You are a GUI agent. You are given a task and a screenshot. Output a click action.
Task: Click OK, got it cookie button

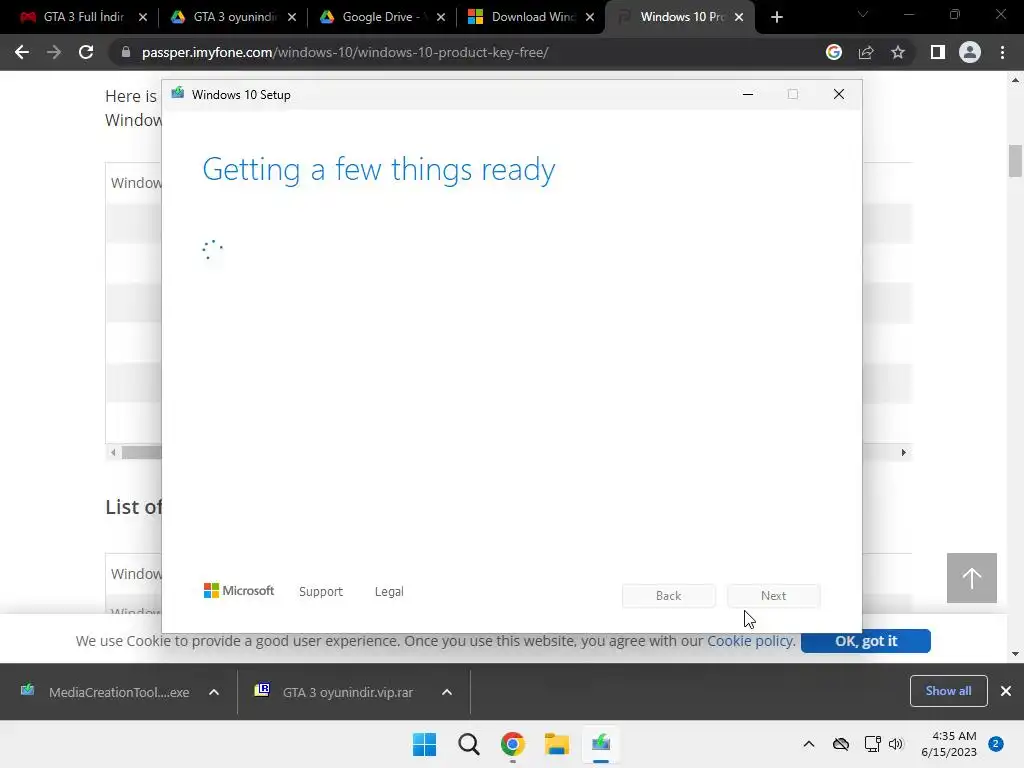pyautogui.click(x=865, y=641)
